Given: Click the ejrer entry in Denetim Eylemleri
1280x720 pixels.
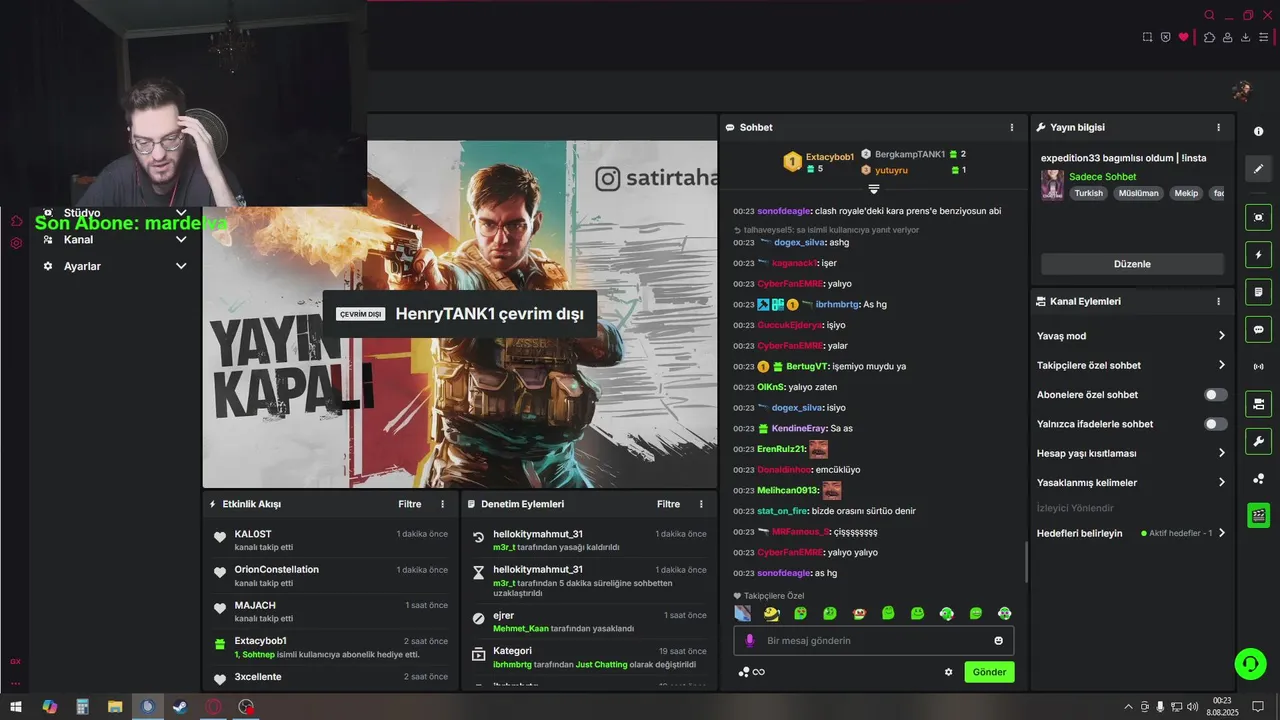Looking at the screenshot, I should point(588,621).
